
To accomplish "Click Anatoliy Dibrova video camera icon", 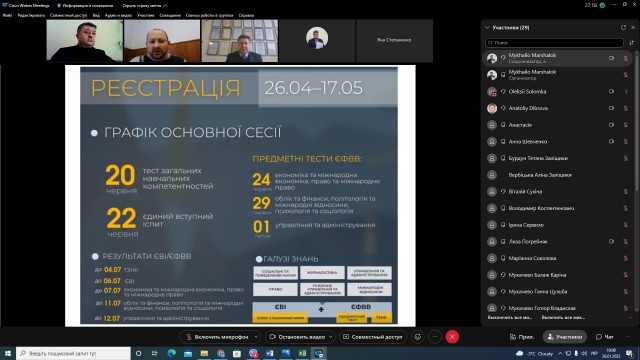I will tap(611, 108).
